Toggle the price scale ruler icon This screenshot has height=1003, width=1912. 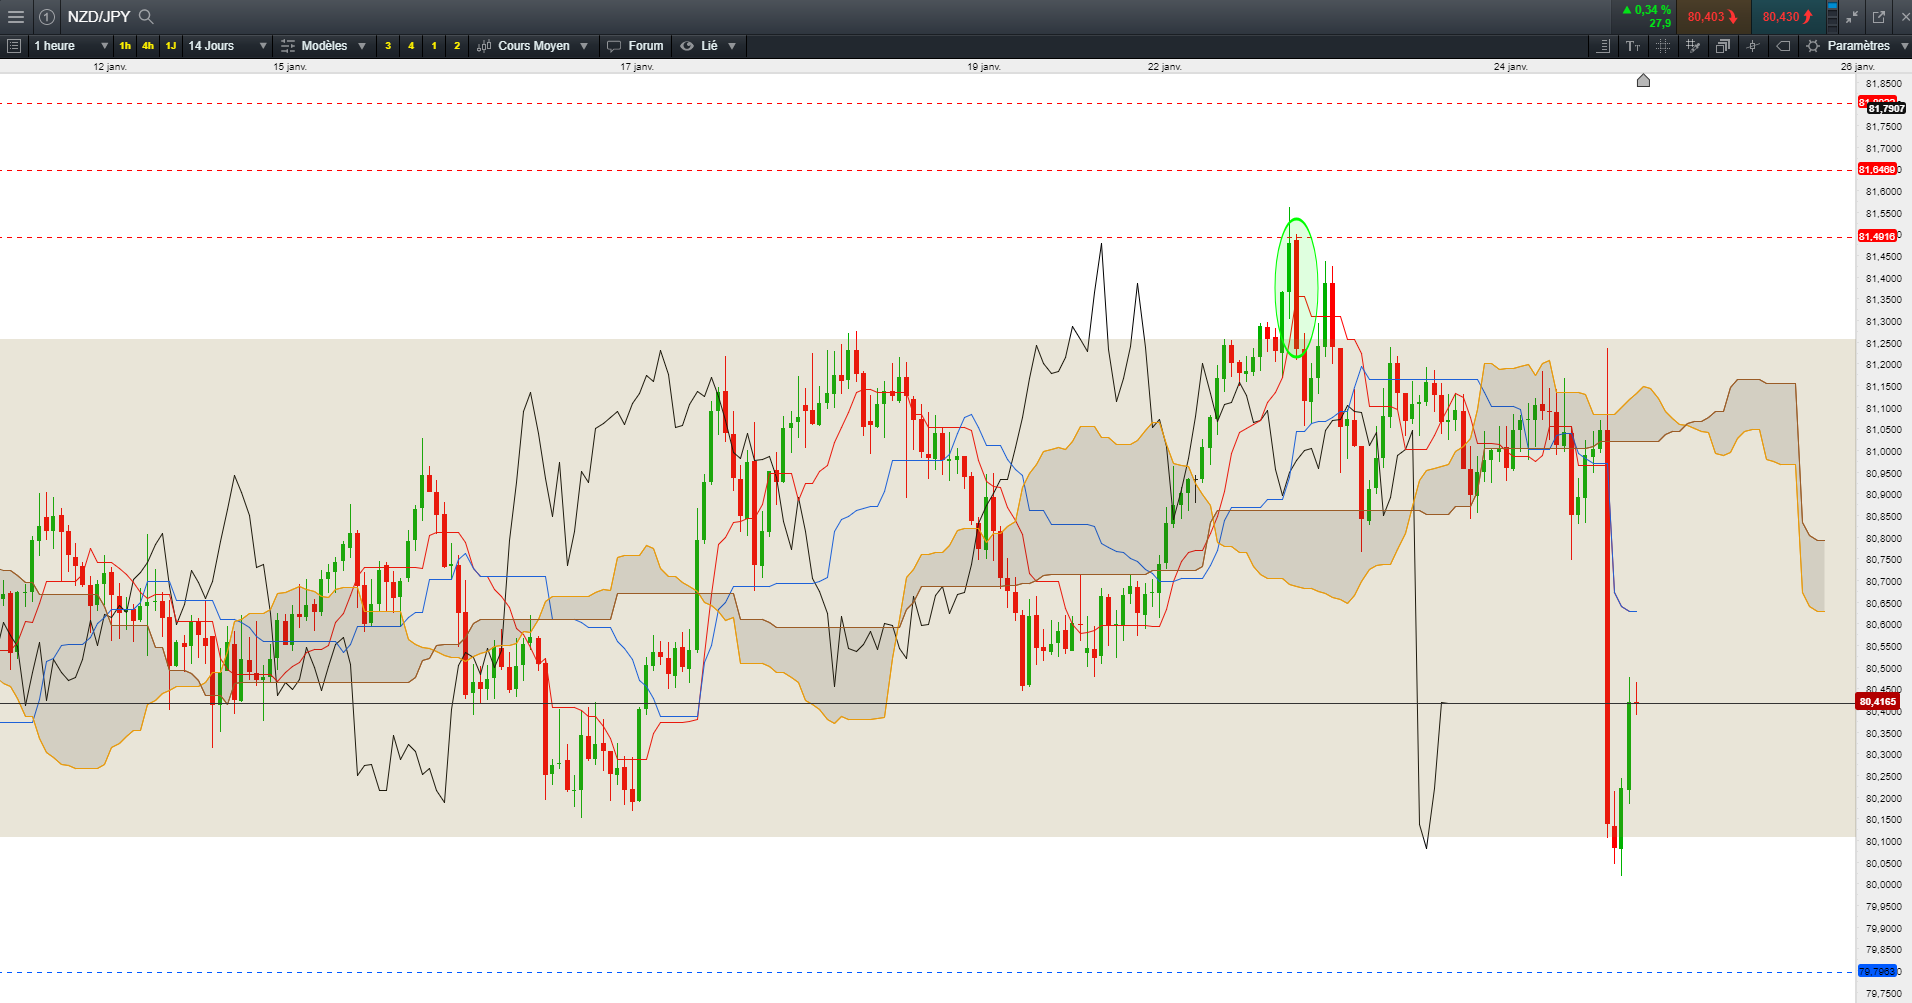(1603, 46)
